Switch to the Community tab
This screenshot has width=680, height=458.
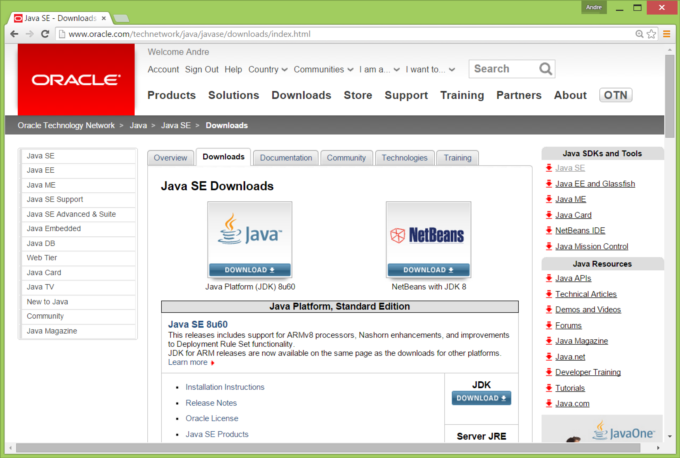tap(347, 158)
